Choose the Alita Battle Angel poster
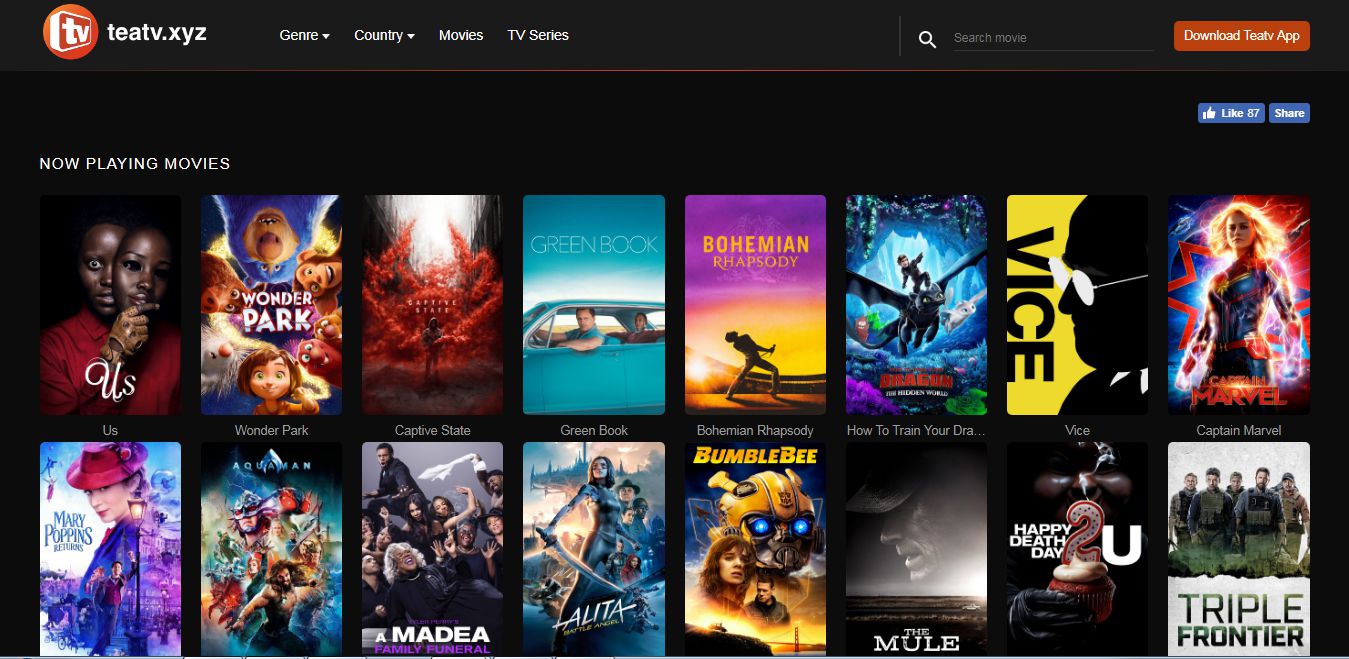This screenshot has width=1349, height=659. [594, 549]
